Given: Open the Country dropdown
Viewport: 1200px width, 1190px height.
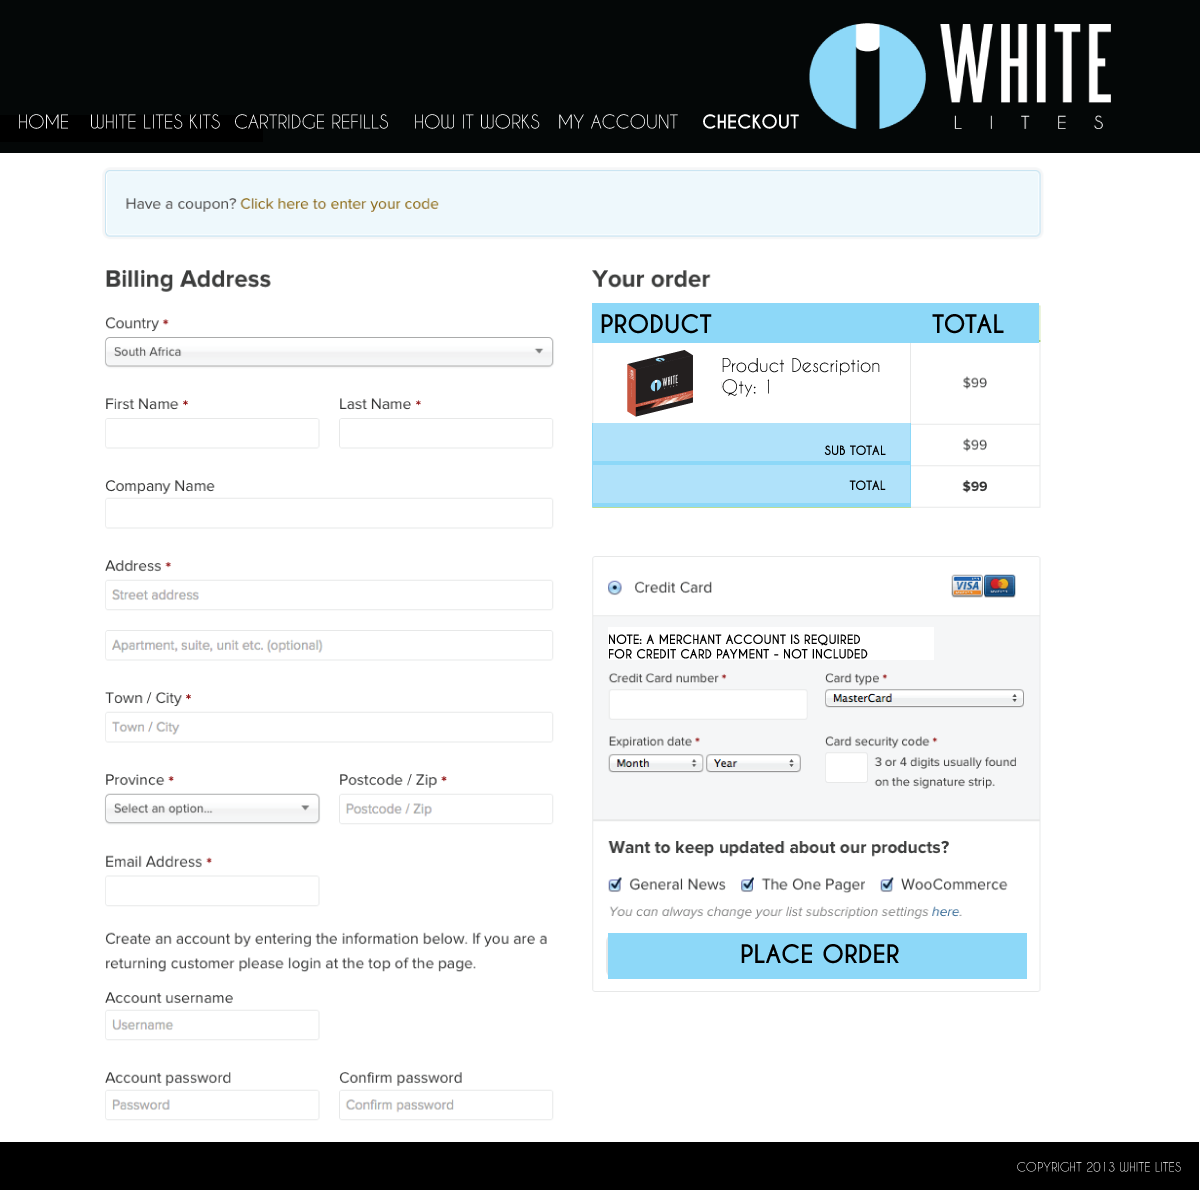Looking at the screenshot, I should [x=329, y=352].
